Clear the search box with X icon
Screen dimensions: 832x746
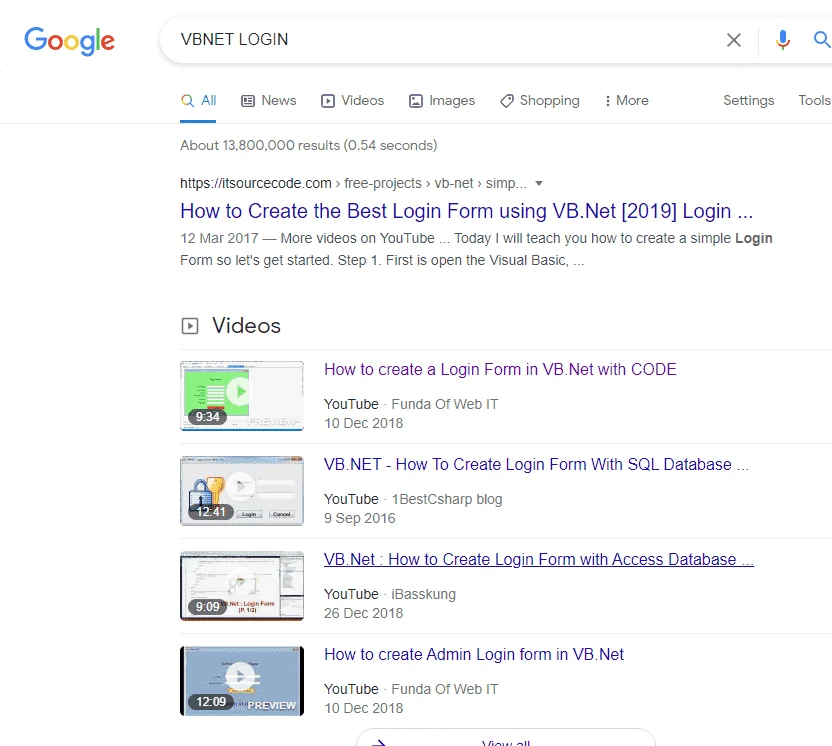click(x=734, y=40)
